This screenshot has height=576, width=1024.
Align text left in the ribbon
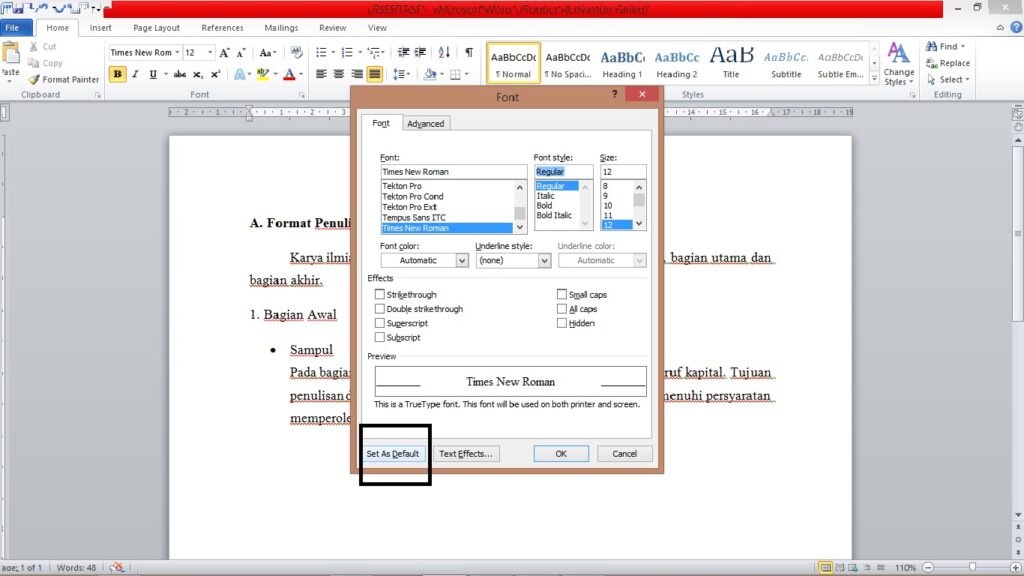[321, 74]
